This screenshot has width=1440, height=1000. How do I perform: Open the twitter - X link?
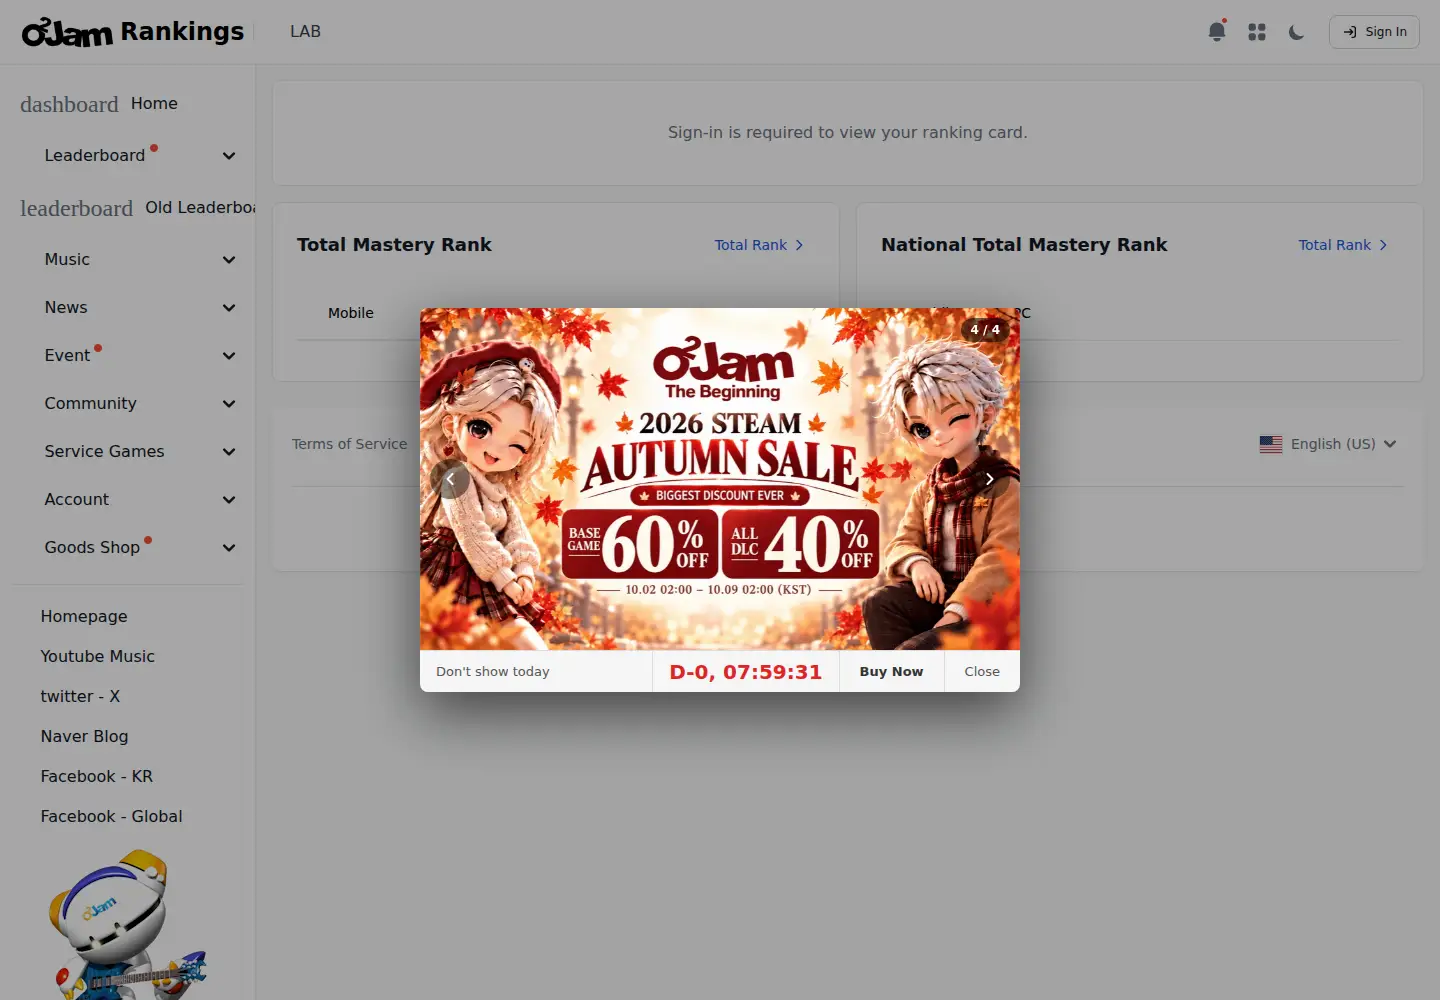[x=80, y=696]
